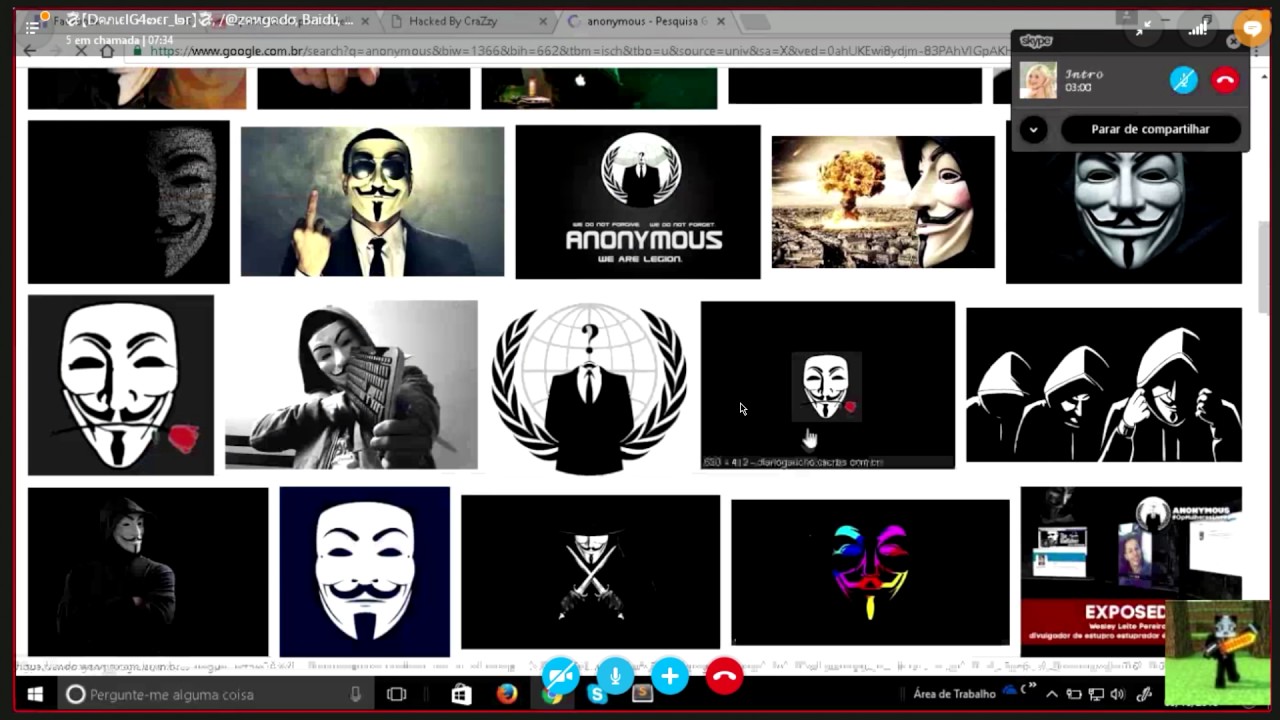This screenshot has height=720, width=1280.
Task: Open network icon in system tray
Action: click(1096, 694)
